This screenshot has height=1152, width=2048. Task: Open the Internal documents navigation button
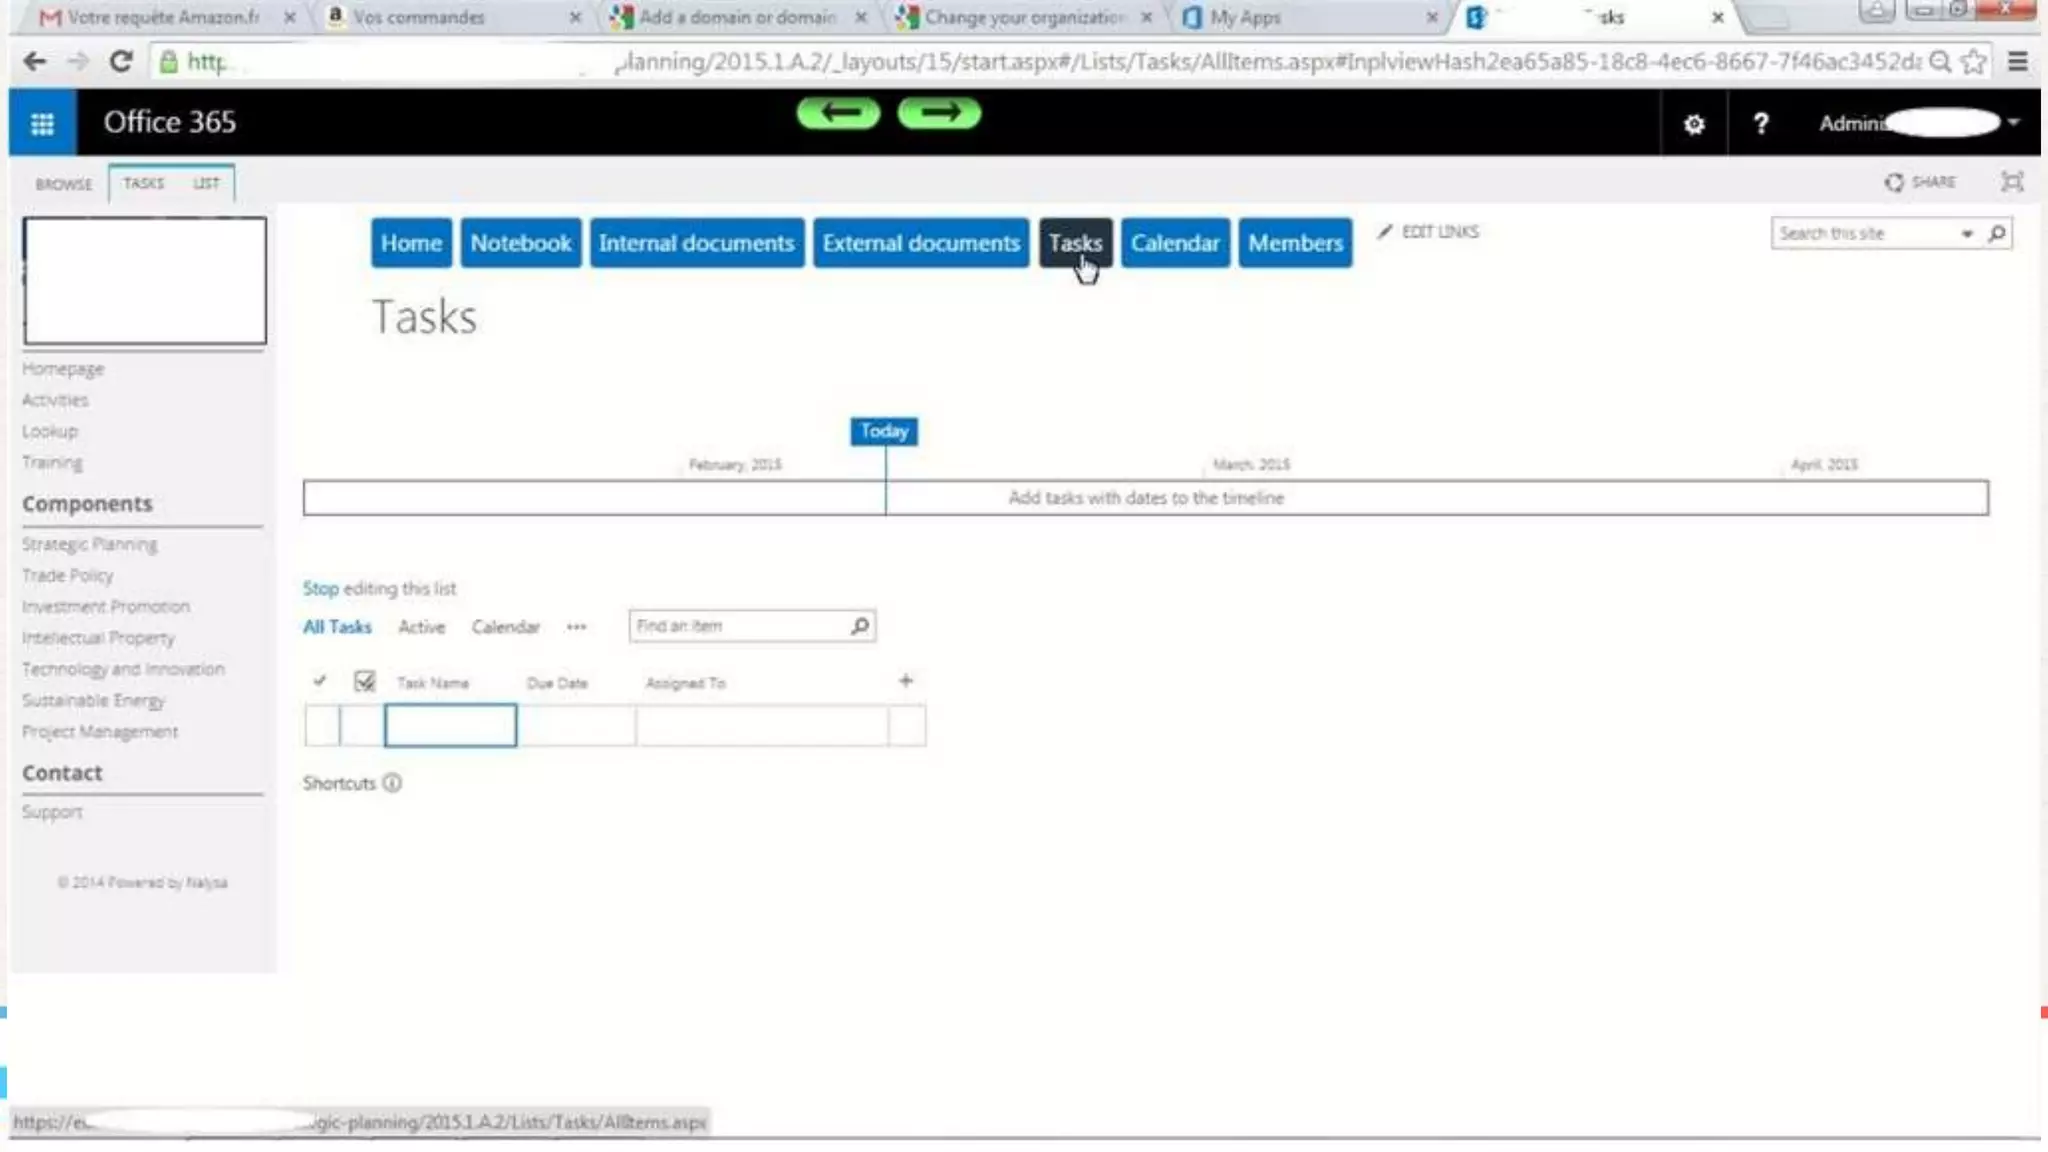[x=696, y=243]
